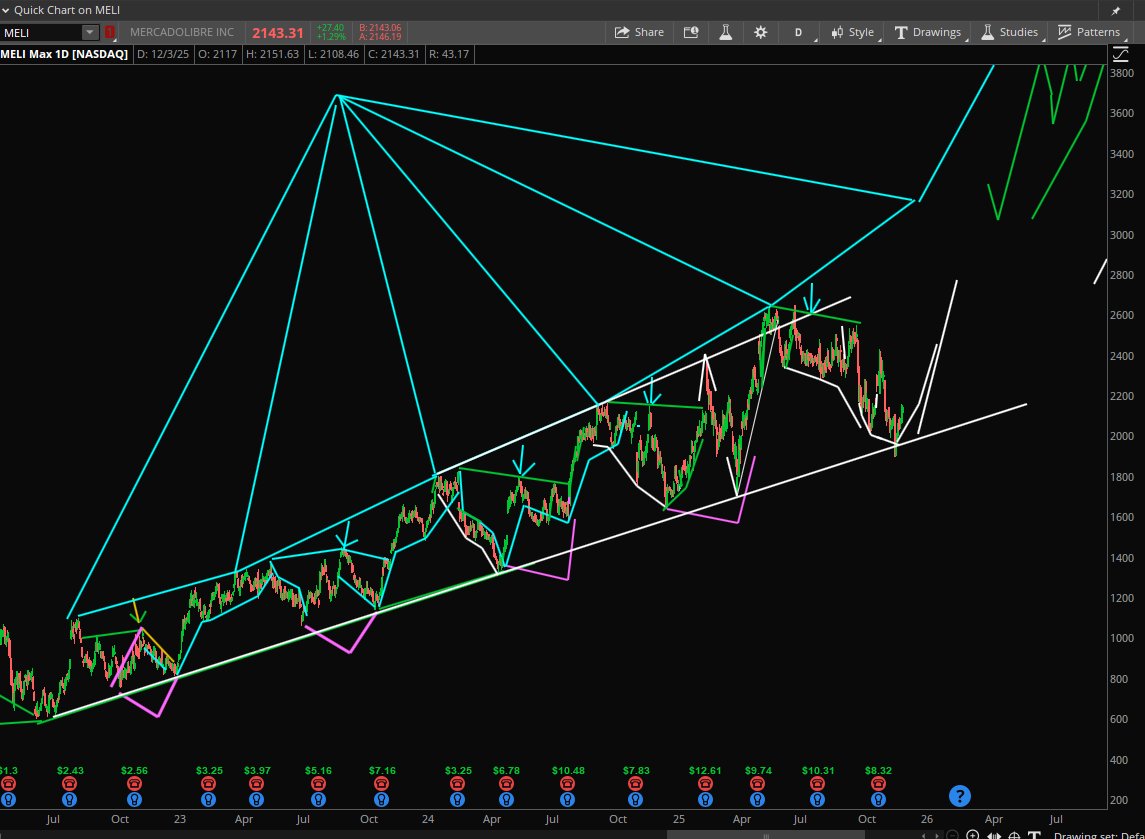Click the lightbulb icon below $10.48
The image size is (1145, 839).
pos(567,800)
